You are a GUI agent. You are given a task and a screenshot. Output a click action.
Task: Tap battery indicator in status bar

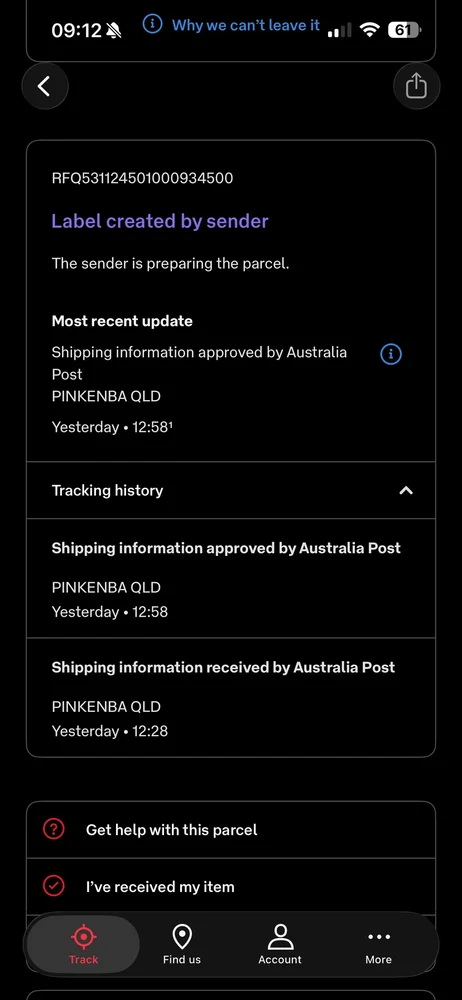(404, 29)
